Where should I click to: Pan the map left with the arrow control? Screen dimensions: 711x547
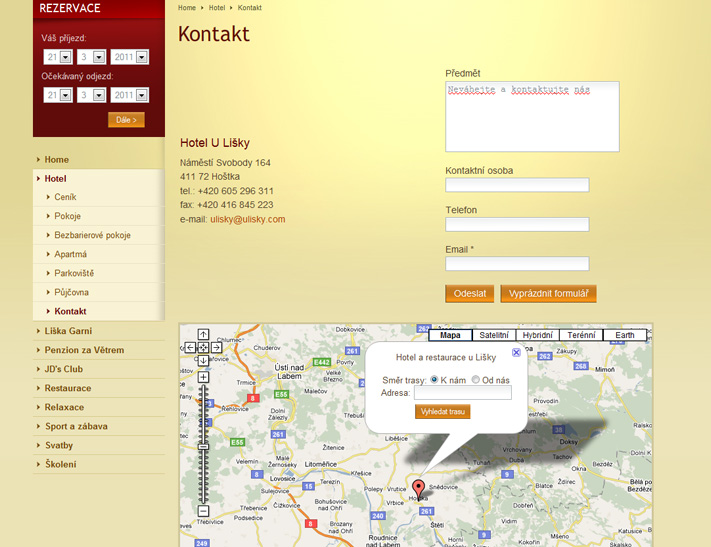point(190,348)
